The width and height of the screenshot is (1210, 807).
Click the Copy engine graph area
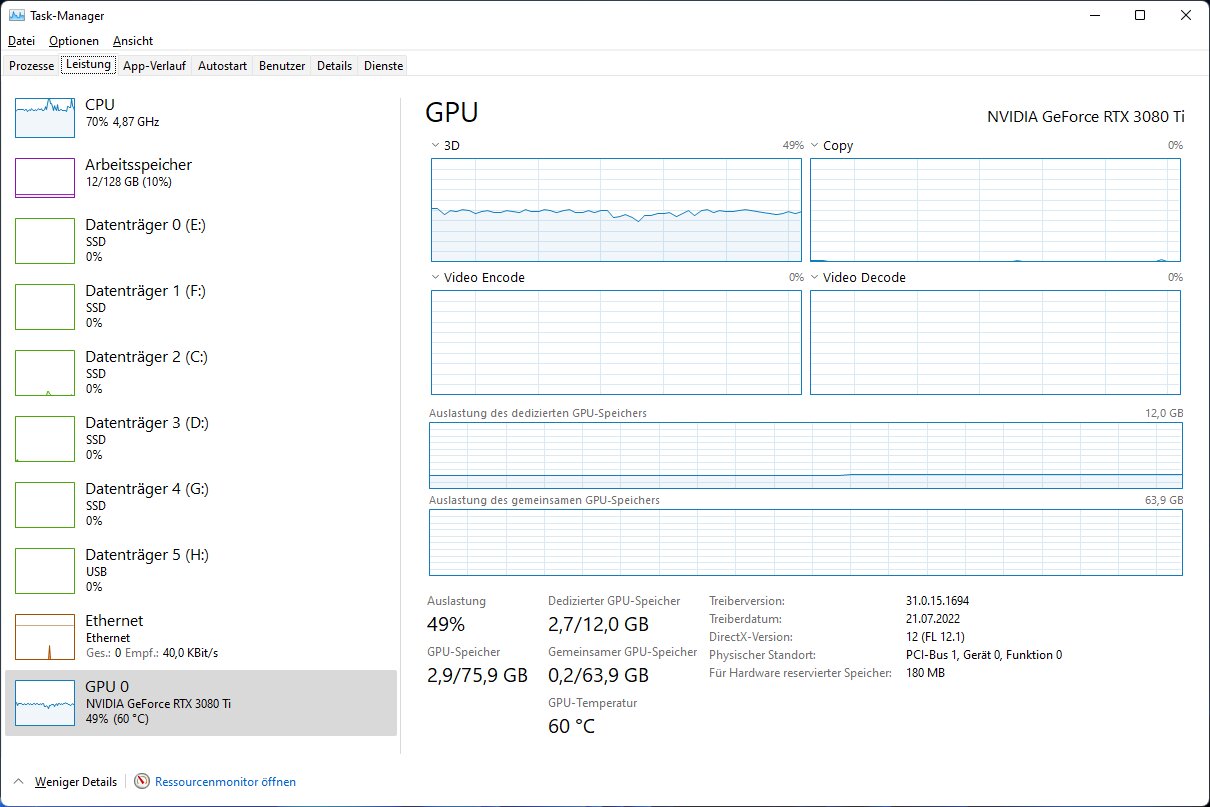(995, 210)
